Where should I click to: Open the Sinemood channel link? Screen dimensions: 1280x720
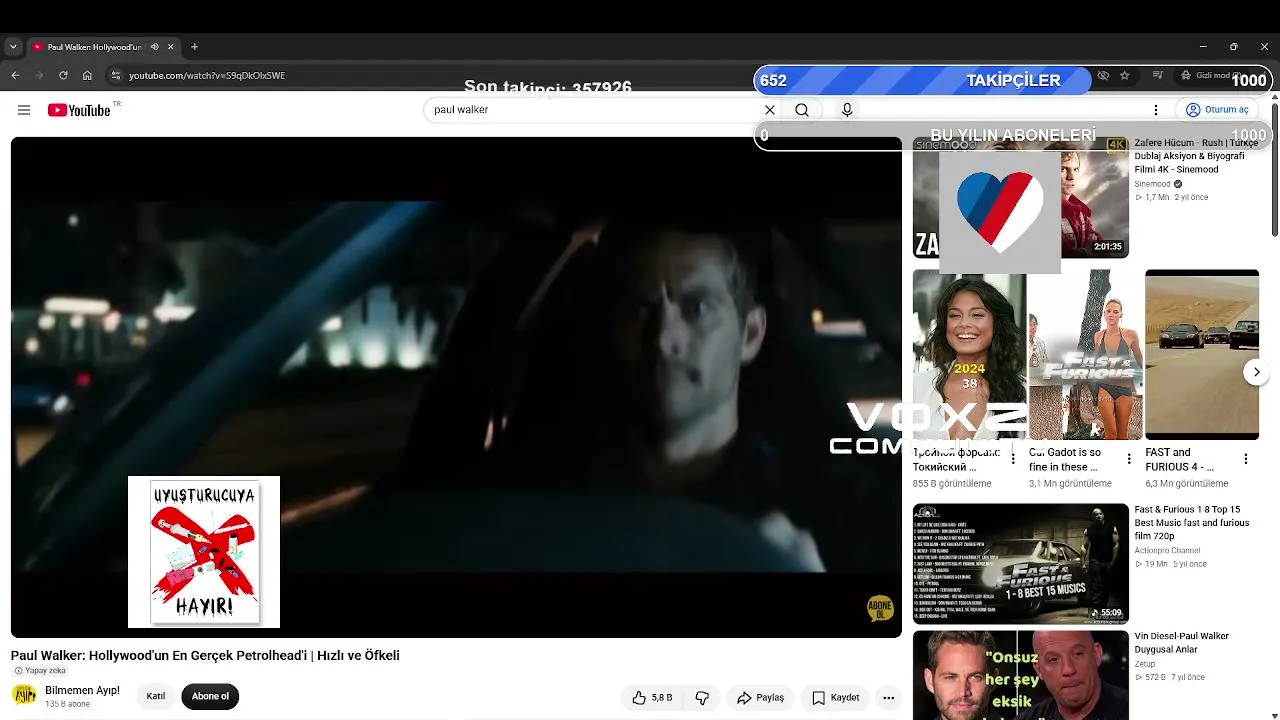[x=1152, y=184]
